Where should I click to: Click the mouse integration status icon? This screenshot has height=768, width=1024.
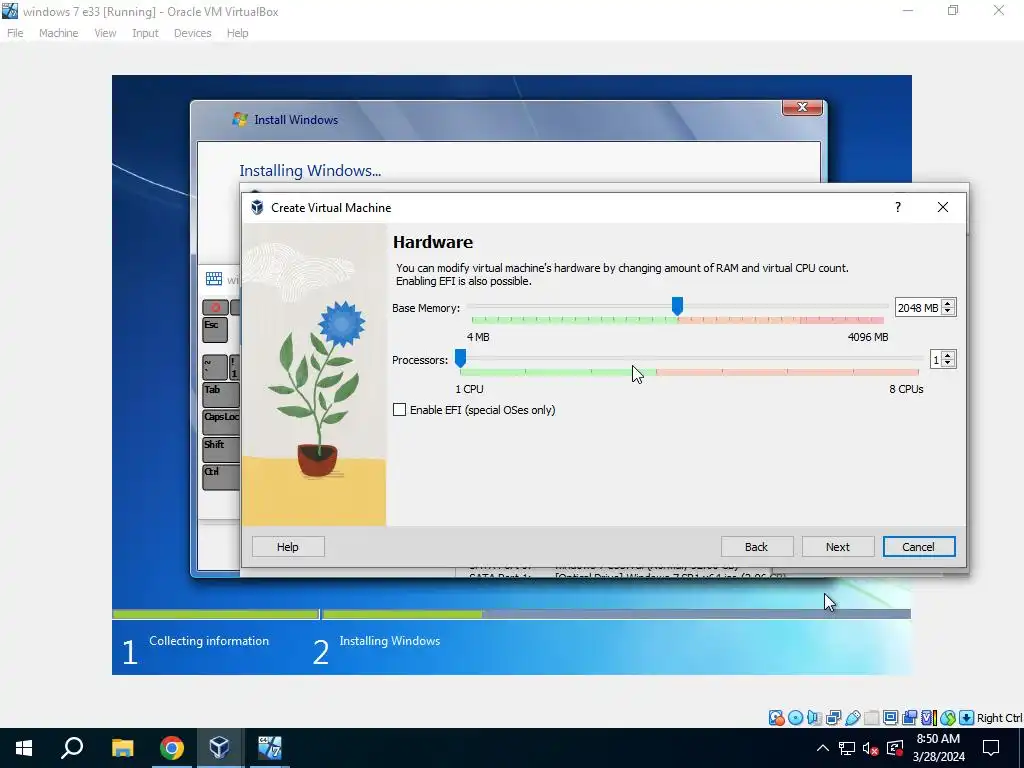tap(948, 718)
